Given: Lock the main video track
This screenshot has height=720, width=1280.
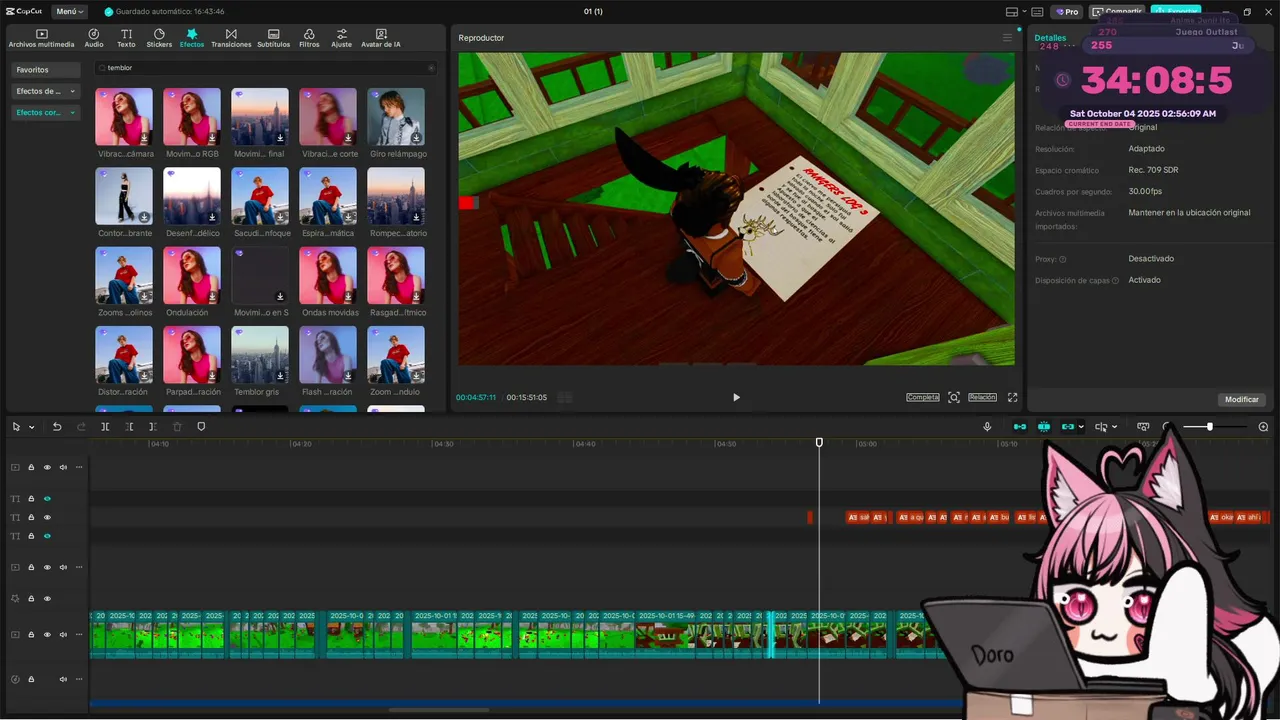Looking at the screenshot, I should pyautogui.click(x=31, y=635).
